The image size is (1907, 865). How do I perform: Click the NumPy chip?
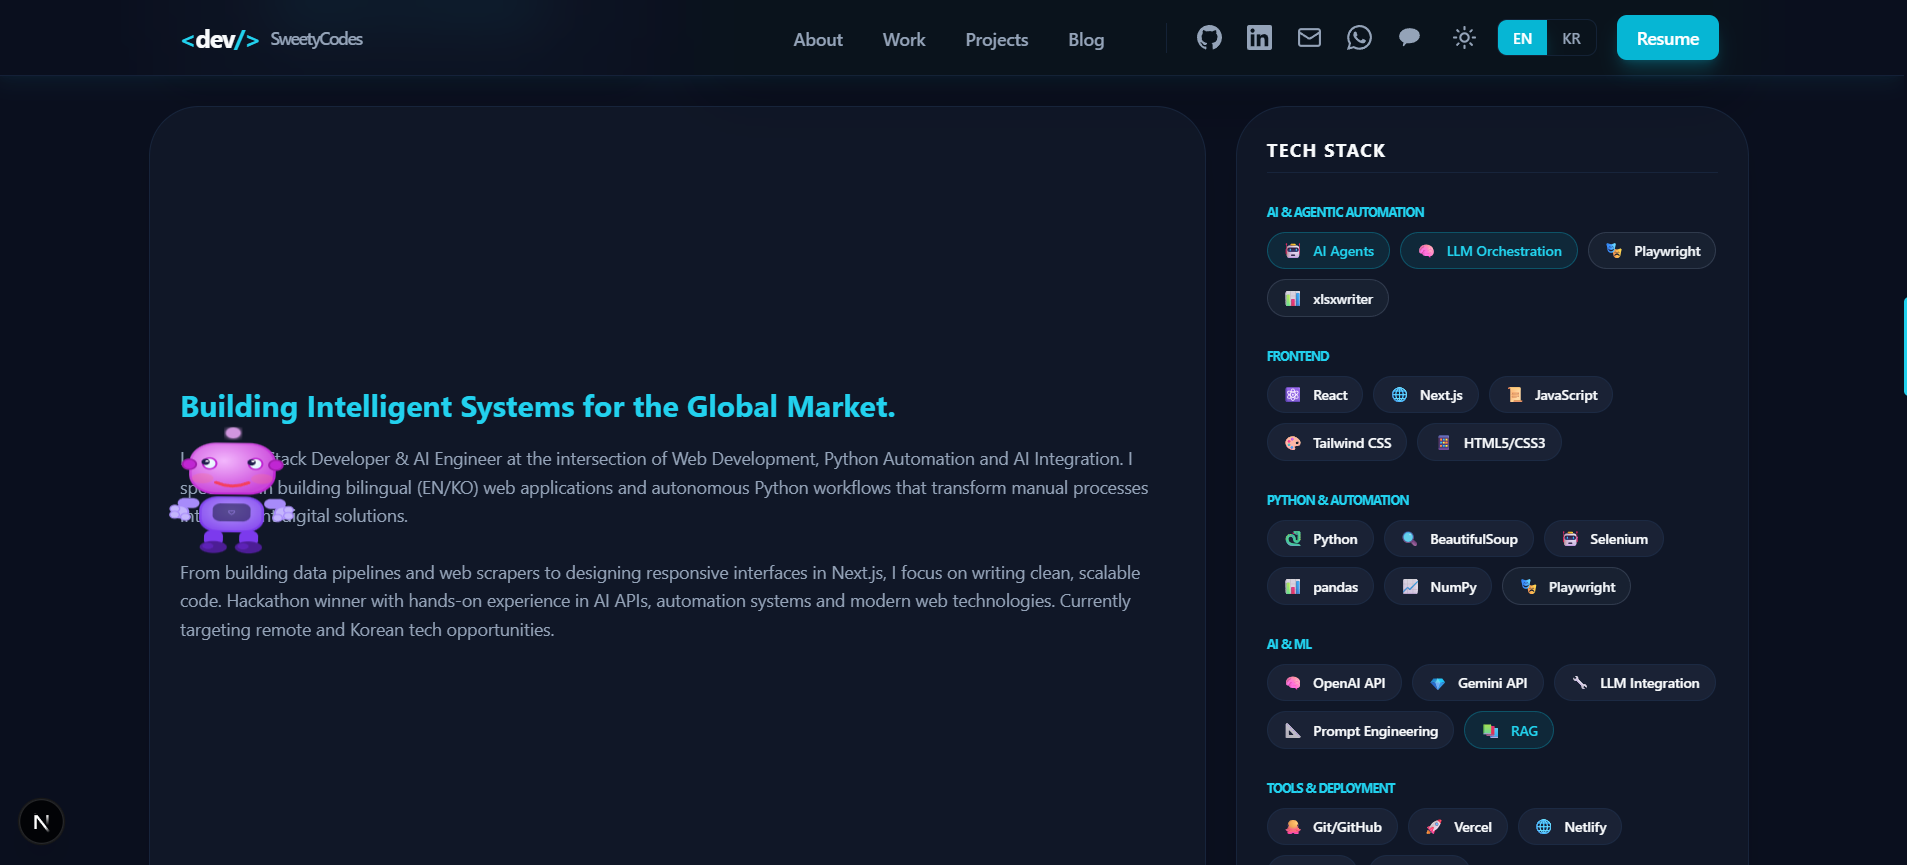pos(1437,587)
